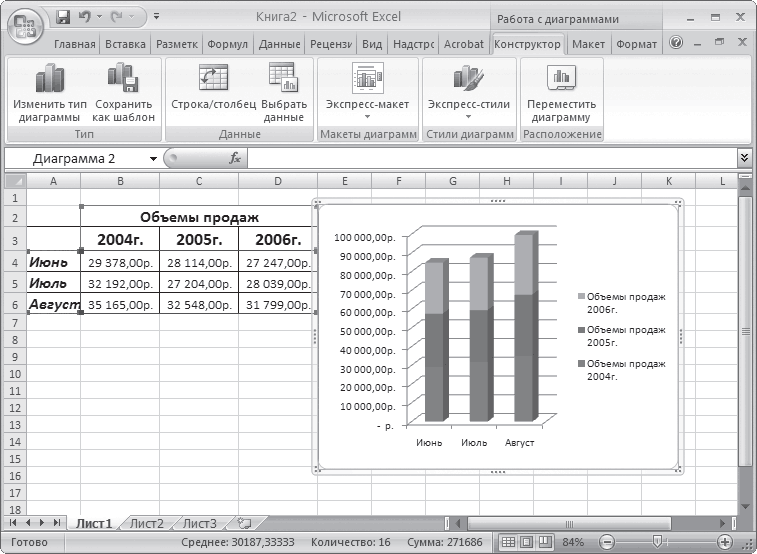Image resolution: width=757 pixels, height=554 pixels.
Task: Select the Лист2 sheet tab
Action: [x=147, y=523]
